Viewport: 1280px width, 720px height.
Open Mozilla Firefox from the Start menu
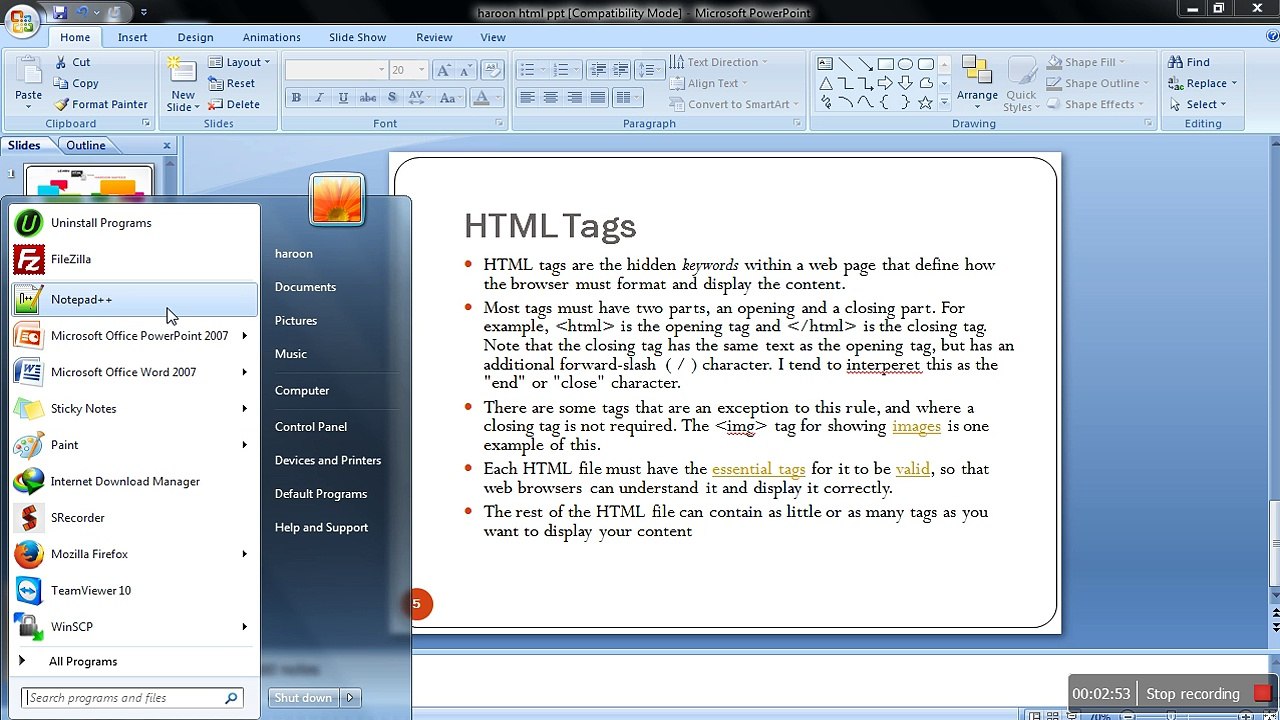(134, 554)
